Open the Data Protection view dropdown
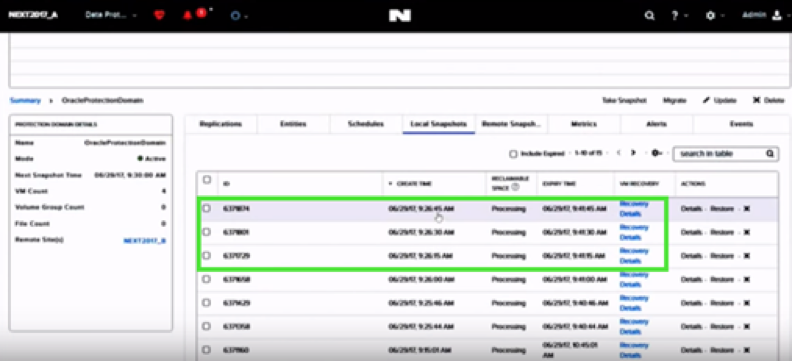792x361 pixels. click(111, 16)
